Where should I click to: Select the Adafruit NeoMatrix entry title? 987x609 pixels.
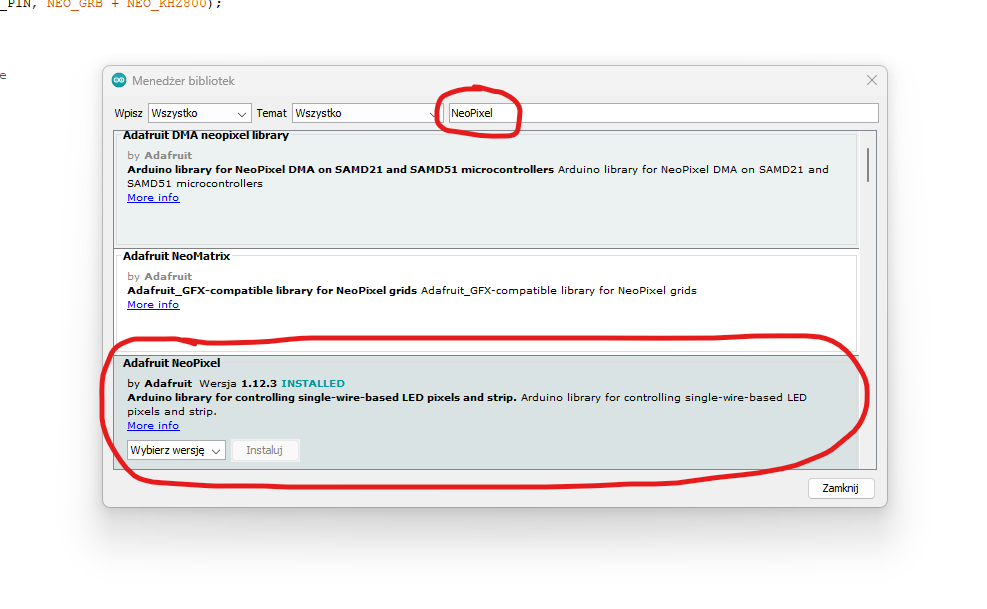[176, 256]
